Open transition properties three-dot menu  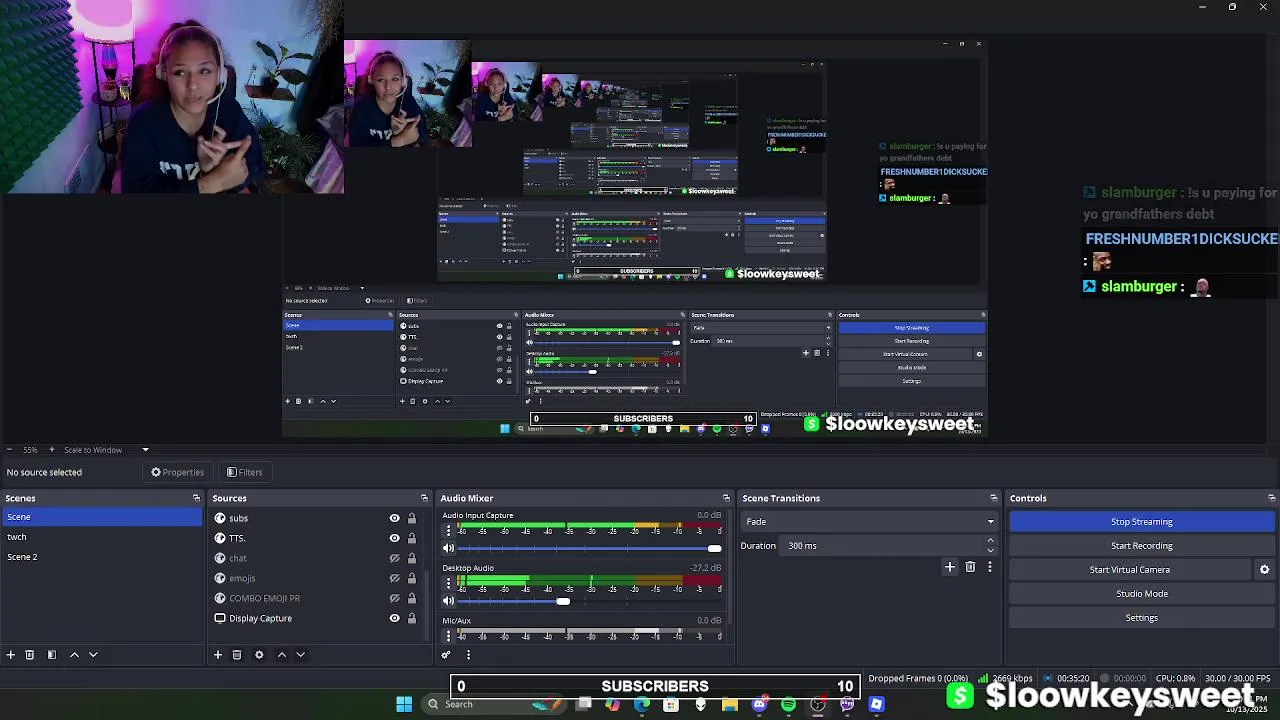990,567
